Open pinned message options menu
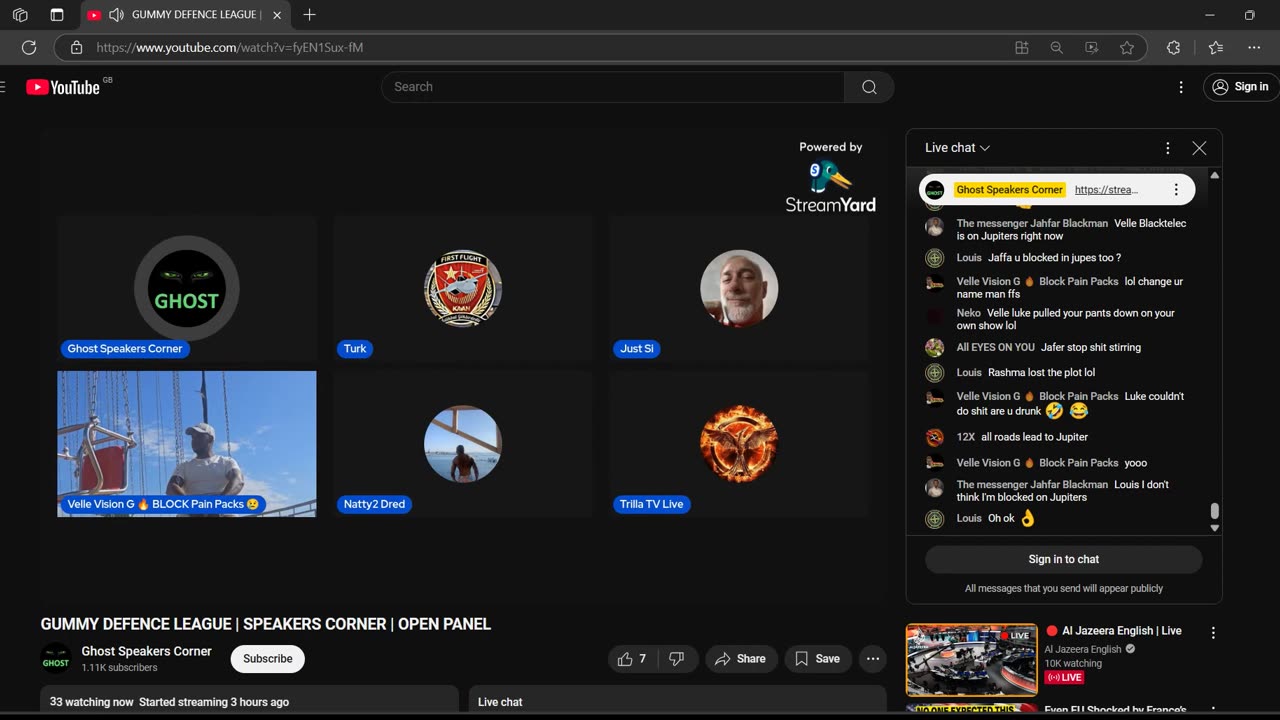The image size is (1280, 720). tap(1176, 190)
